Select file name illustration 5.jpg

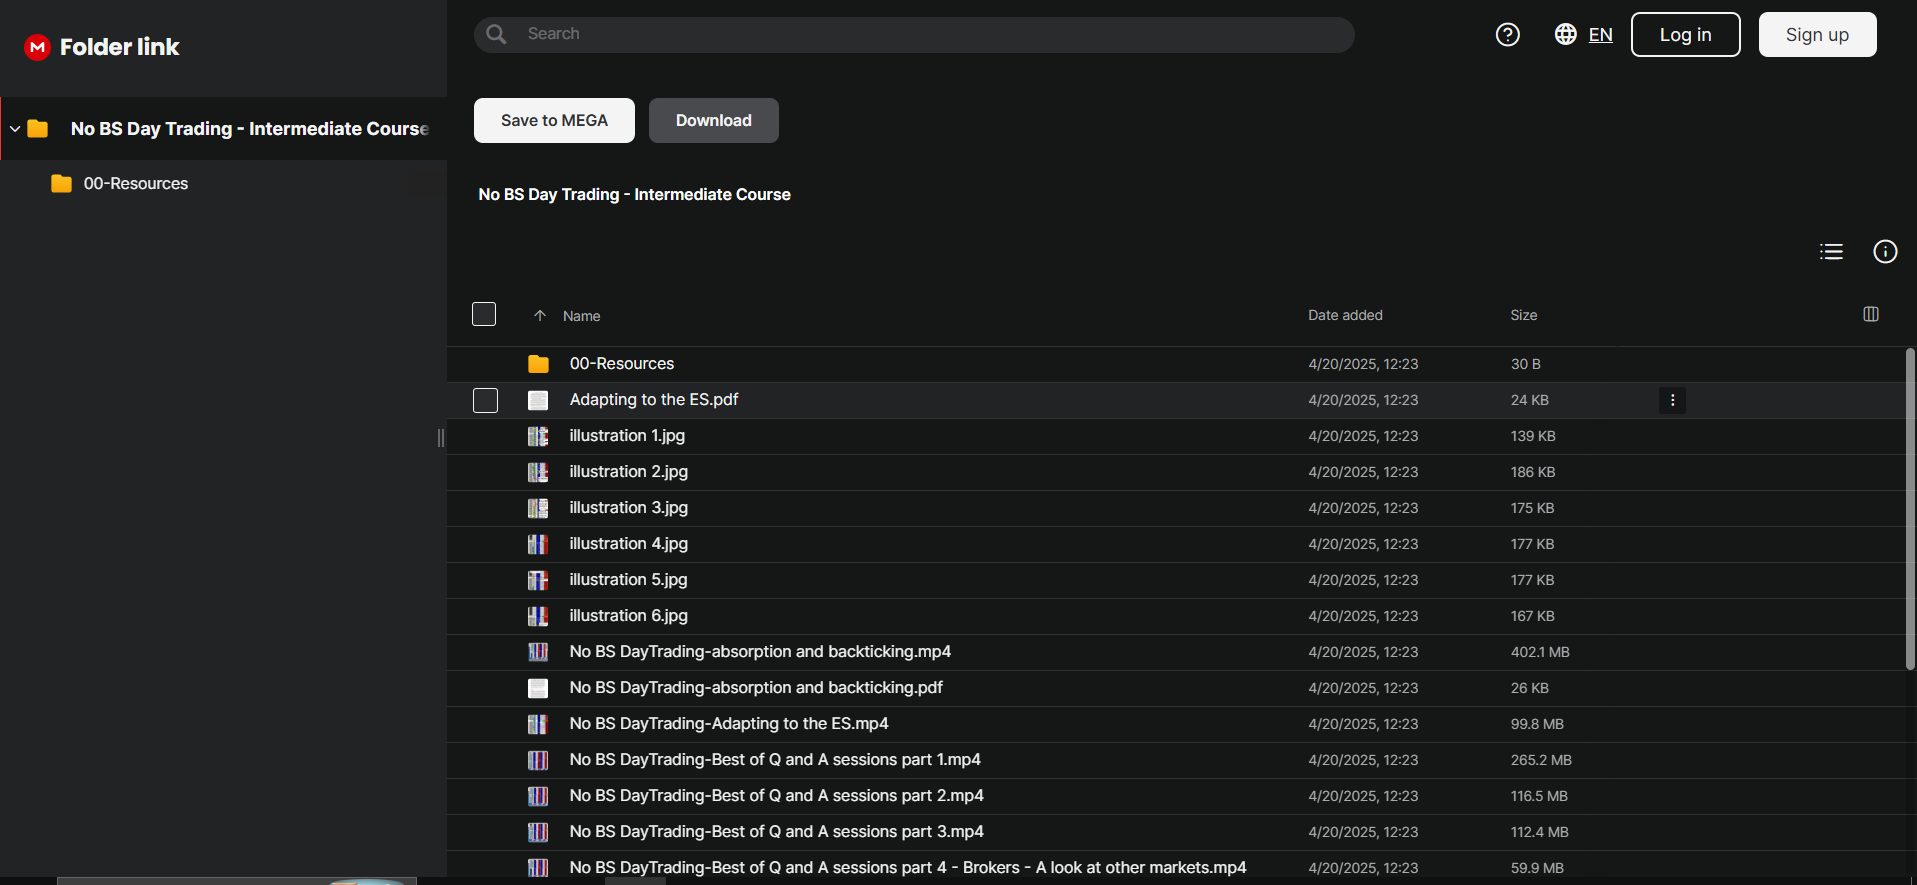point(629,580)
